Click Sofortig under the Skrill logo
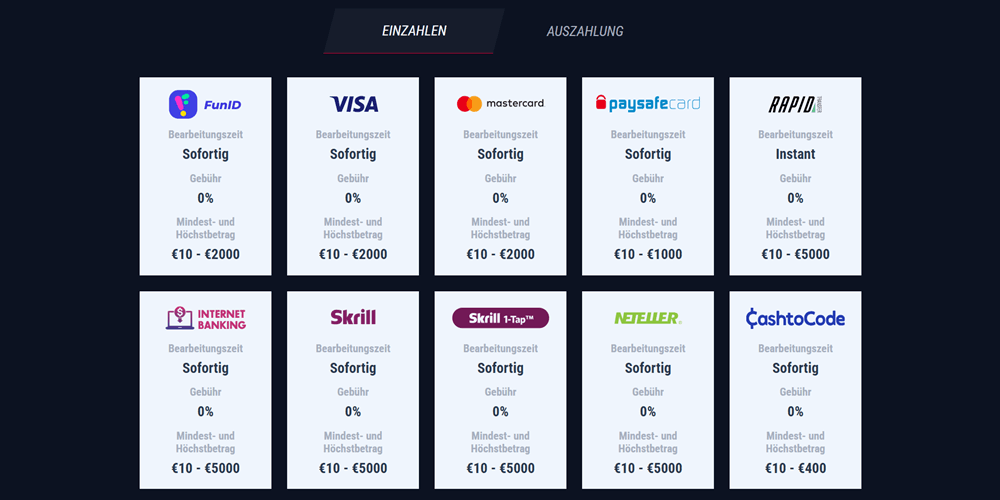This screenshot has height=500, width=1000. [353, 368]
